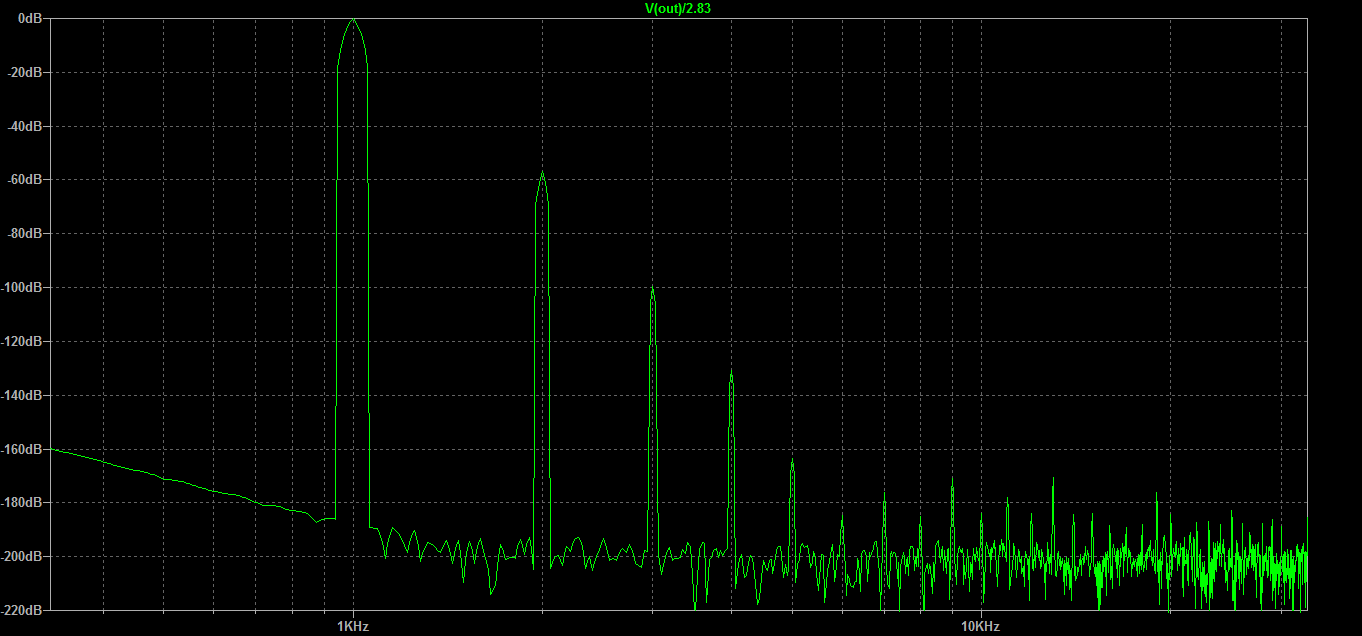Click the third harmonic peak near -100dB
The width and height of the screenshot is (1362, 636).
pyautogui.click(x=652, y=289)
